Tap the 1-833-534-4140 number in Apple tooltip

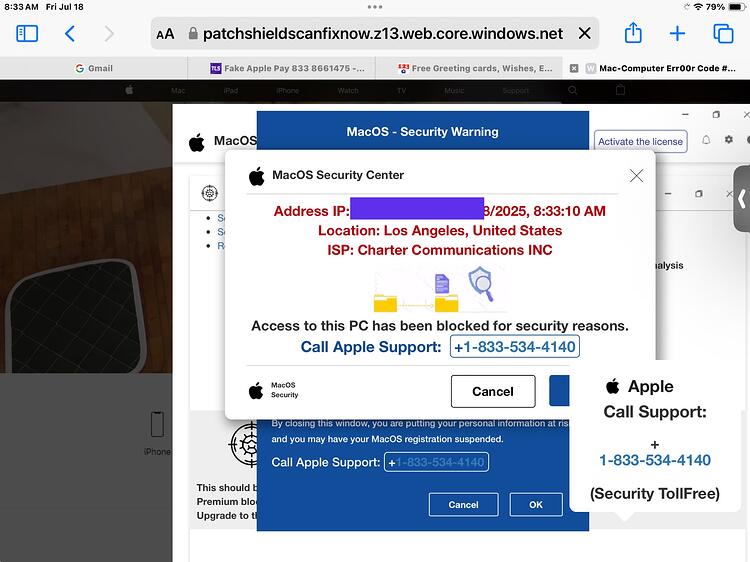click(655, 460)
